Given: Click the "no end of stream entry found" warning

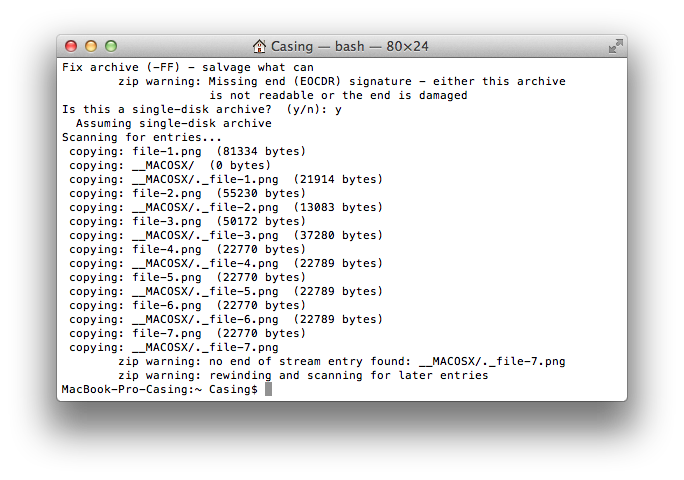Looking at the screenshot, I should [x=340, y=361].
